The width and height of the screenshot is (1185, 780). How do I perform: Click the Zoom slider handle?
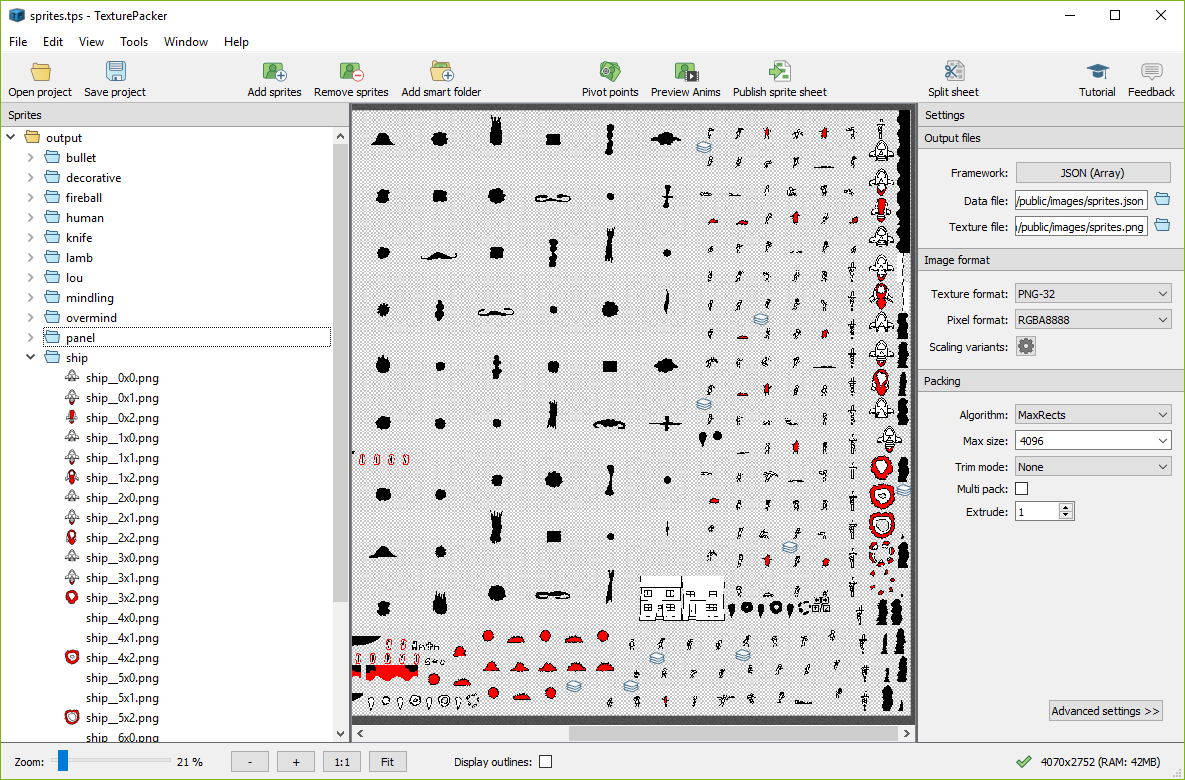click(x=63, y=761)
